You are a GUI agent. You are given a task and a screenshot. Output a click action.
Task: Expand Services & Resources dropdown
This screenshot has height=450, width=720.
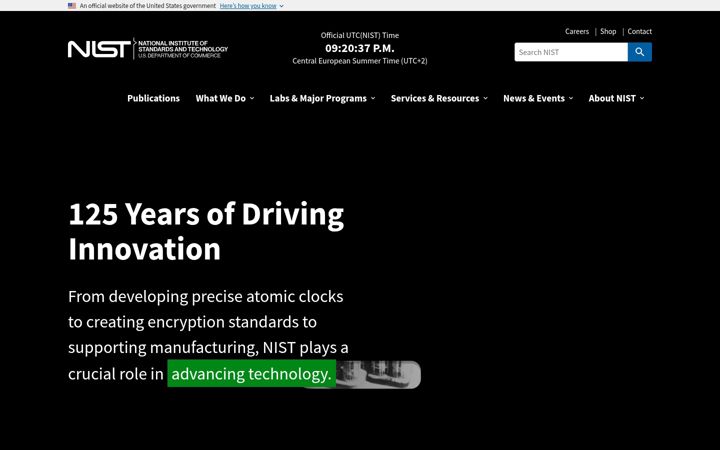tap(439, 98)
